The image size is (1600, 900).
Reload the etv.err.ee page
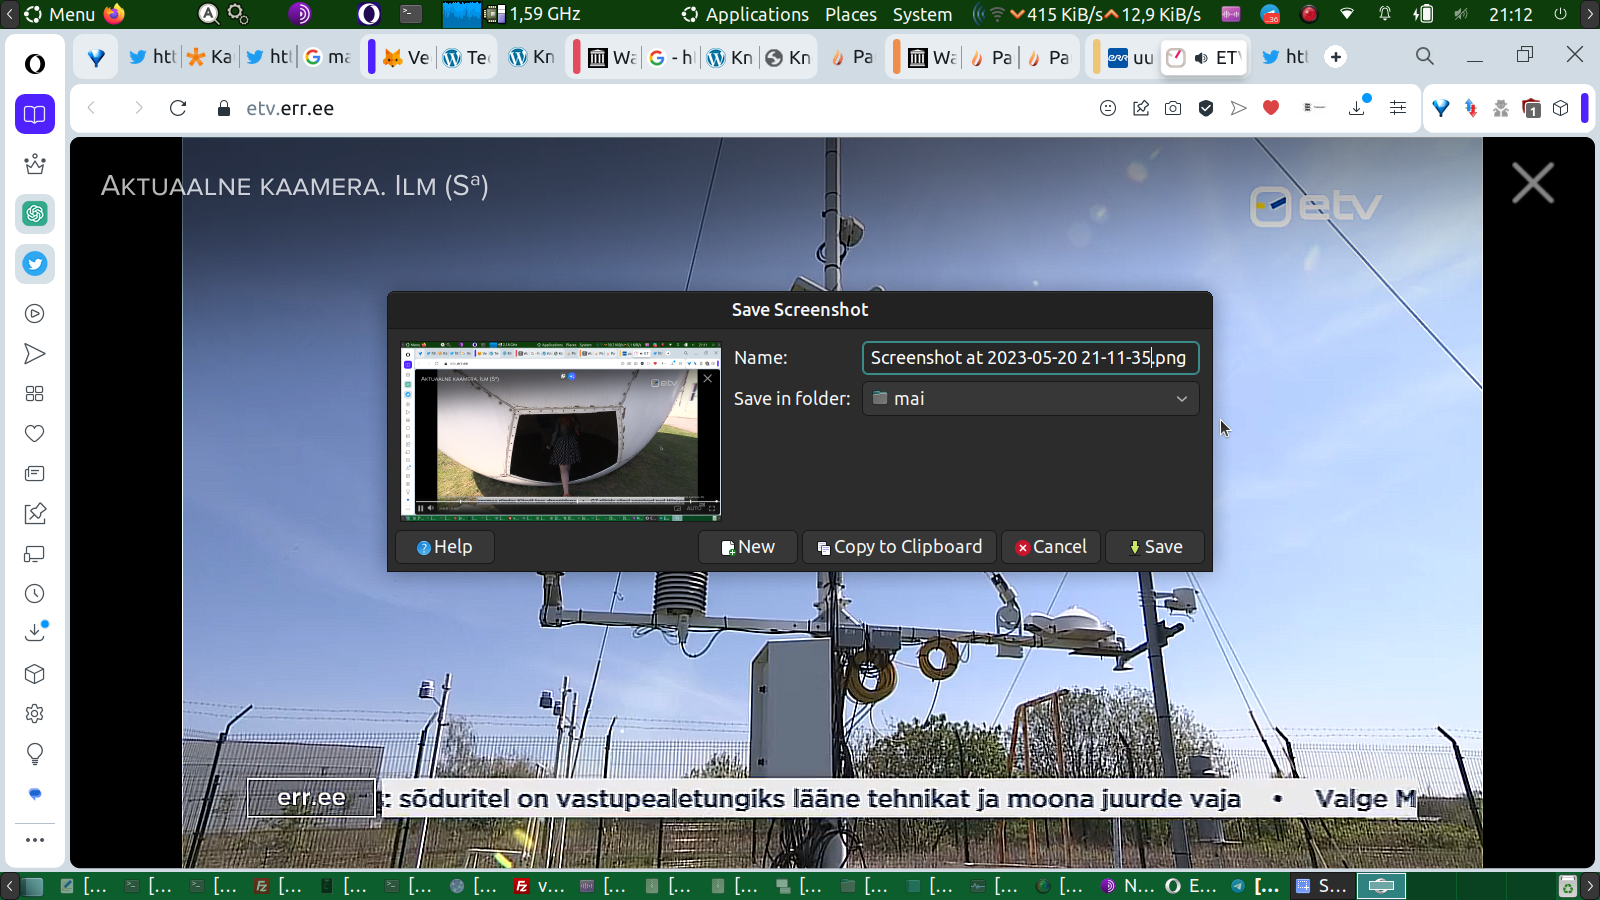(178, 108)
